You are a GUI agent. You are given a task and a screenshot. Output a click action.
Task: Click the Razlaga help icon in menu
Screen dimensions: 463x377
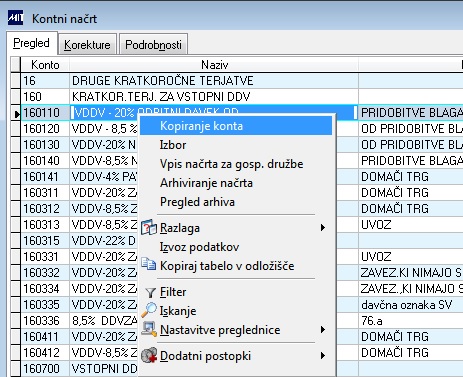coord(149,227)
